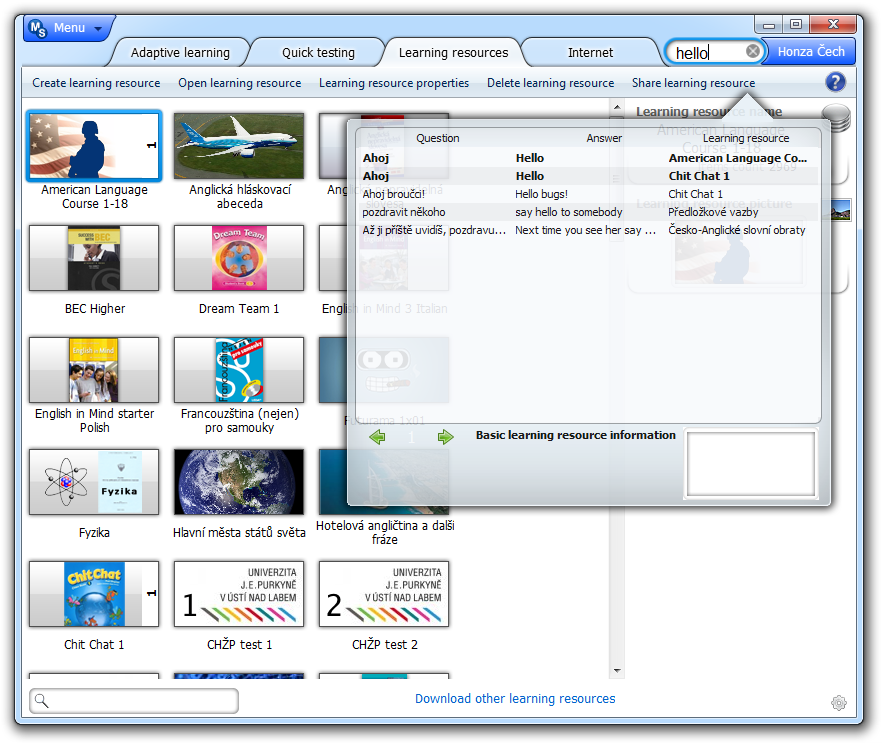Select the Fyzika learning resource thumbnail
The height and width of the screenshot is (743, 882).
point(94,482)
